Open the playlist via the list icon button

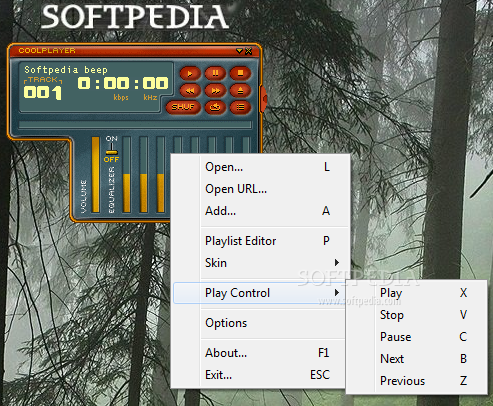pos(240,107)
